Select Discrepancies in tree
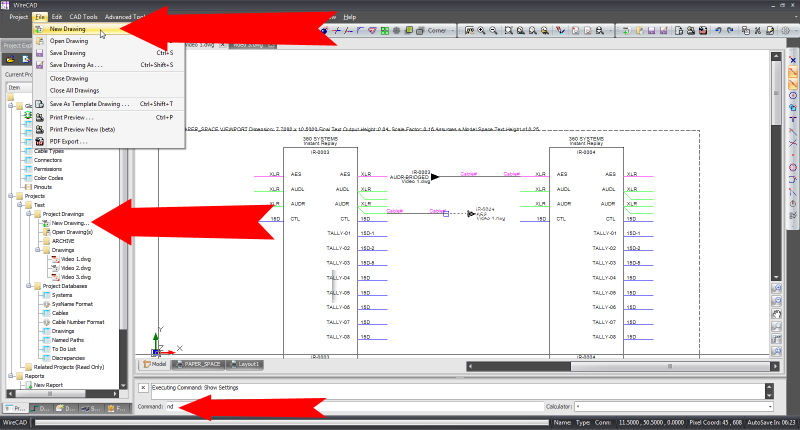 click(68, 358)
